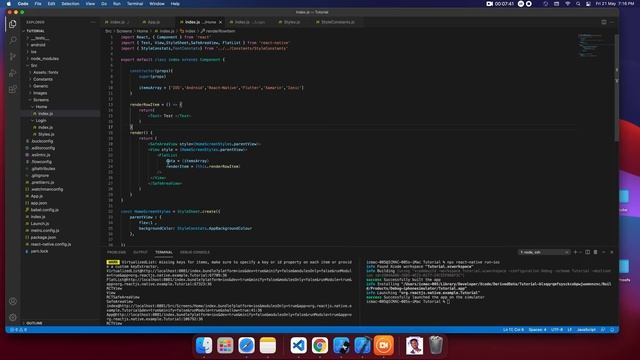Image resolution: width=640 pixels, height=360 pixels.
Task: Switch to the App.js editor tab
Action: pos(153,22)
